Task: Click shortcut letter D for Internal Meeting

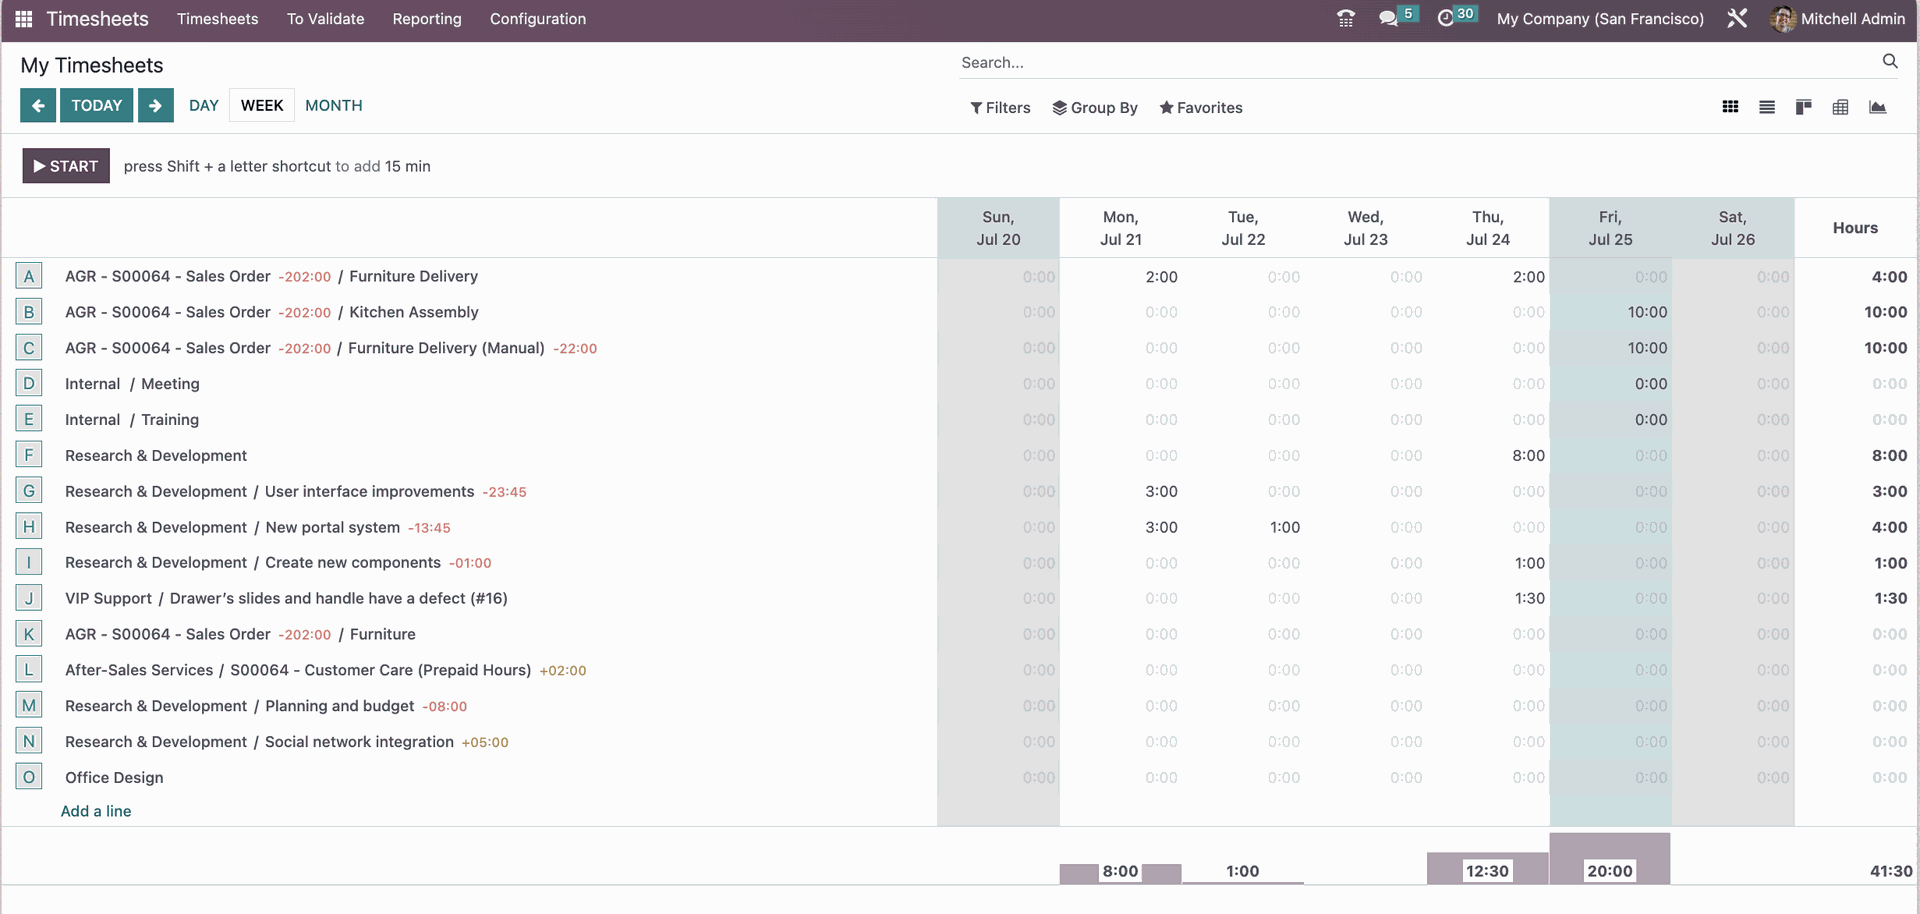Action: (29, 384)
